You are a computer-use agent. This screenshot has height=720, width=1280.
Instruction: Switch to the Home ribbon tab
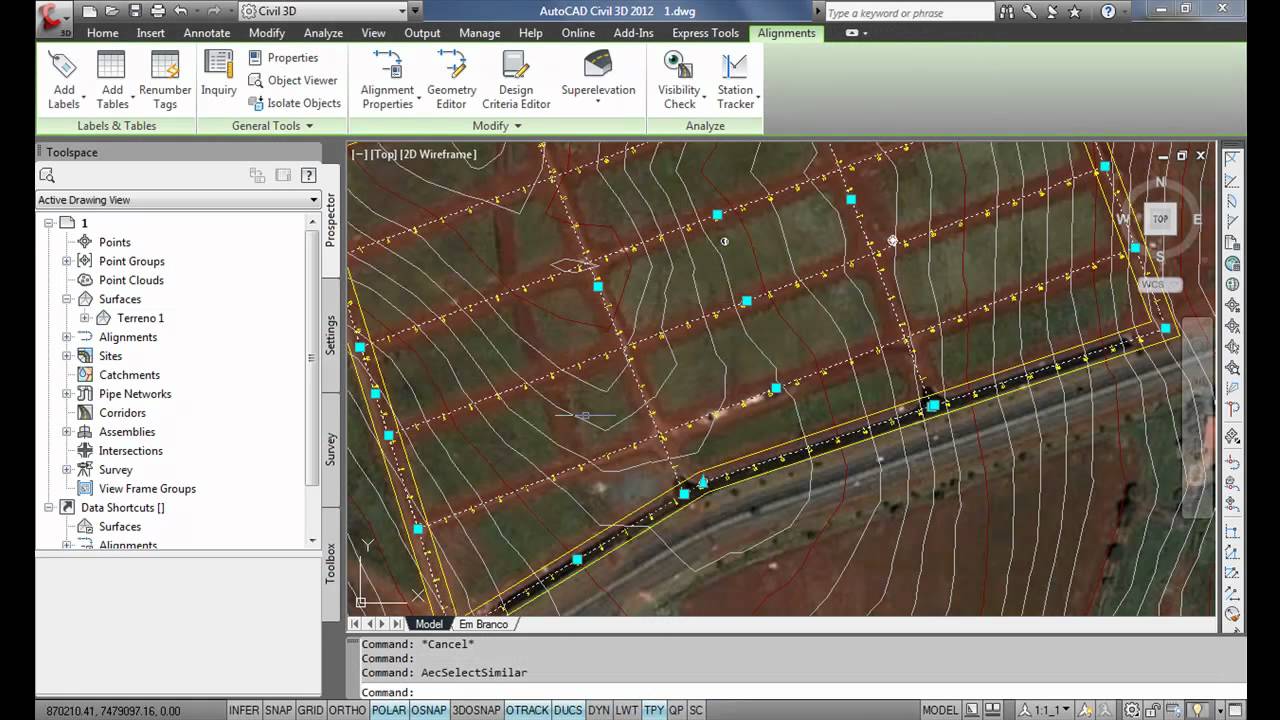pyautogui.click(x=103, y=33)
